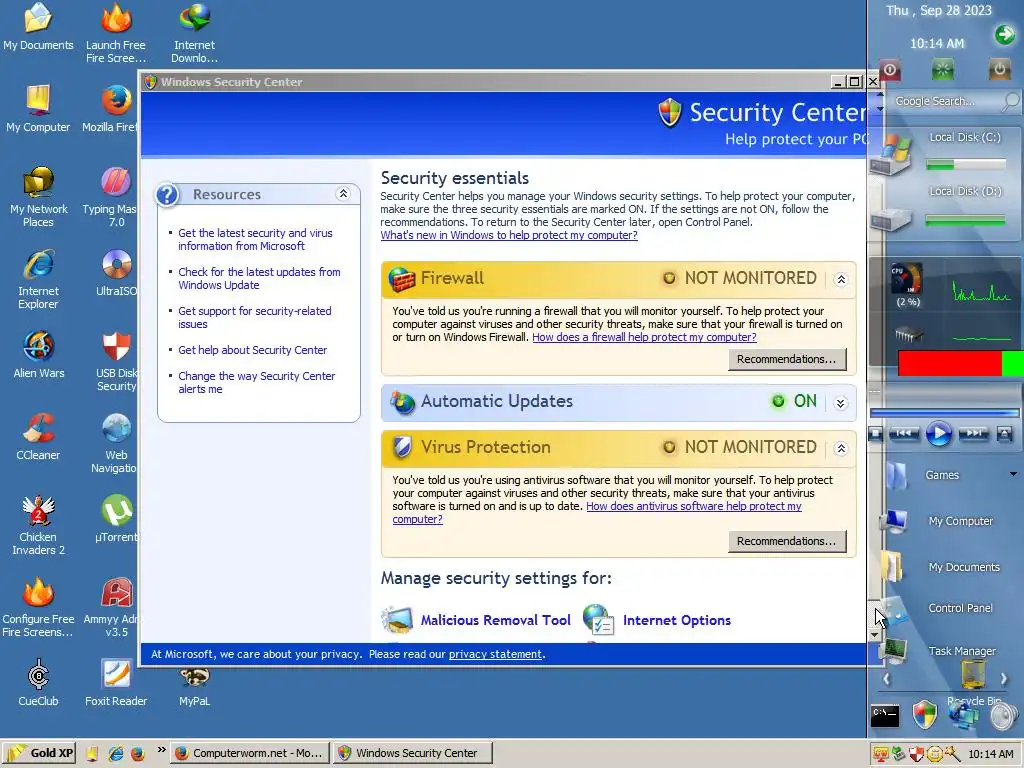Show hidden Quick Launch items chevron

161,750
